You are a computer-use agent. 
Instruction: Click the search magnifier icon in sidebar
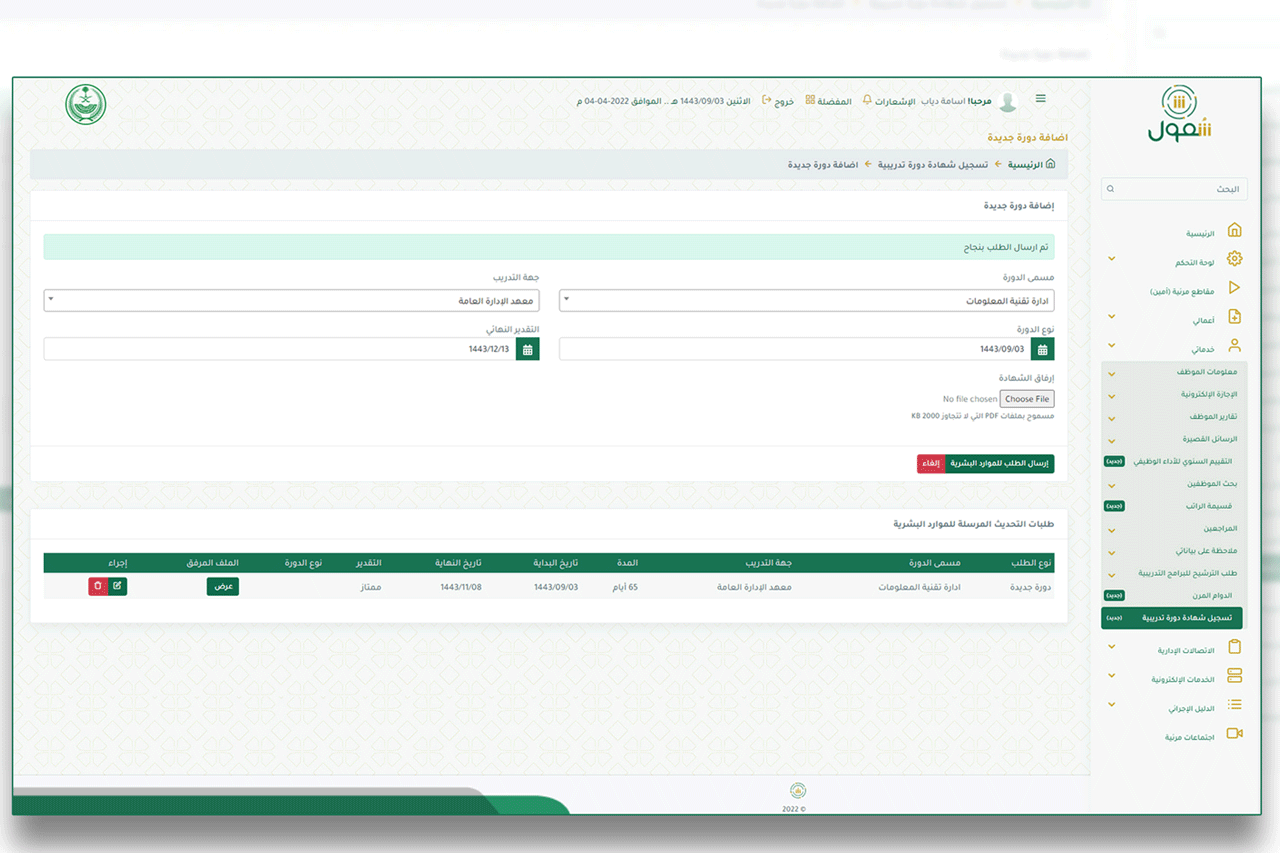point(1111,189)
